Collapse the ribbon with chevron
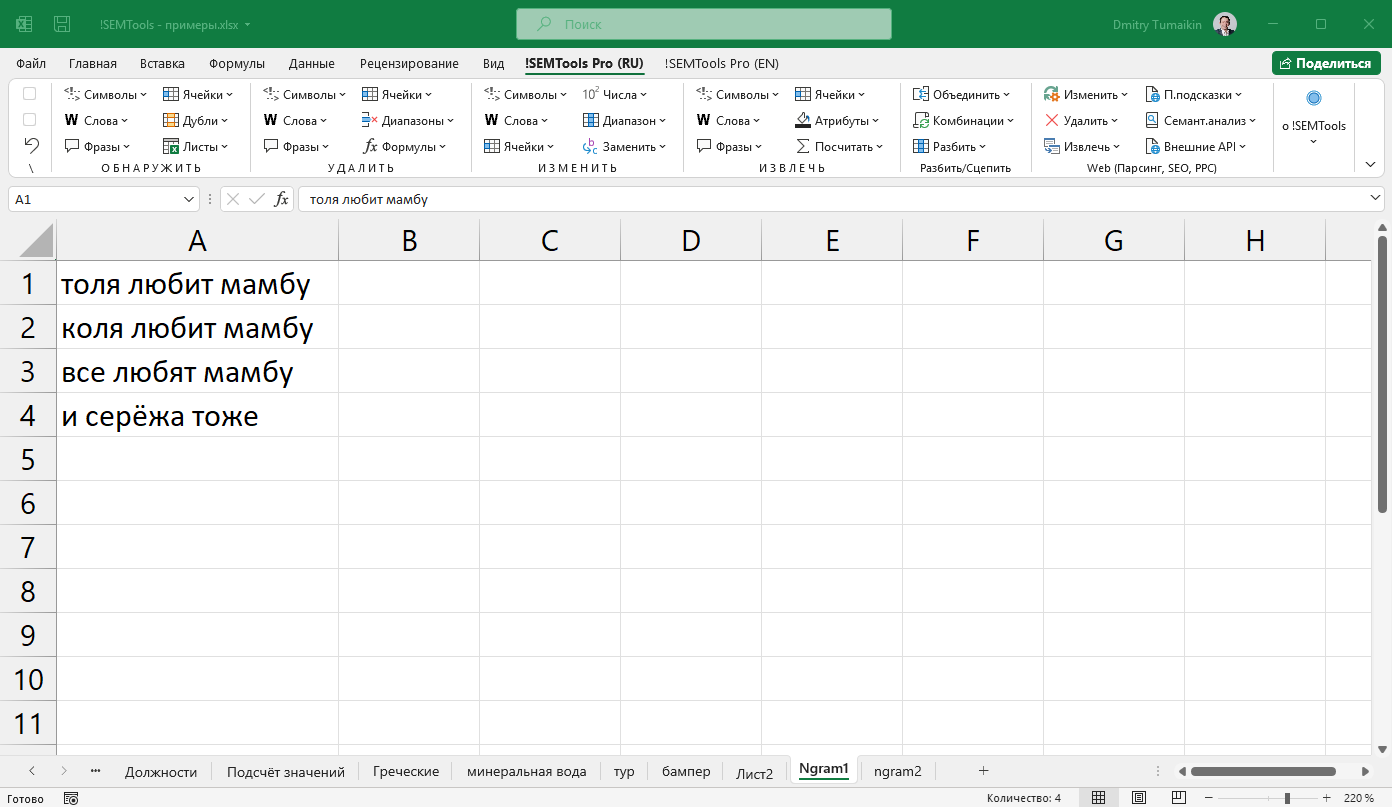 coord(1370,163)
